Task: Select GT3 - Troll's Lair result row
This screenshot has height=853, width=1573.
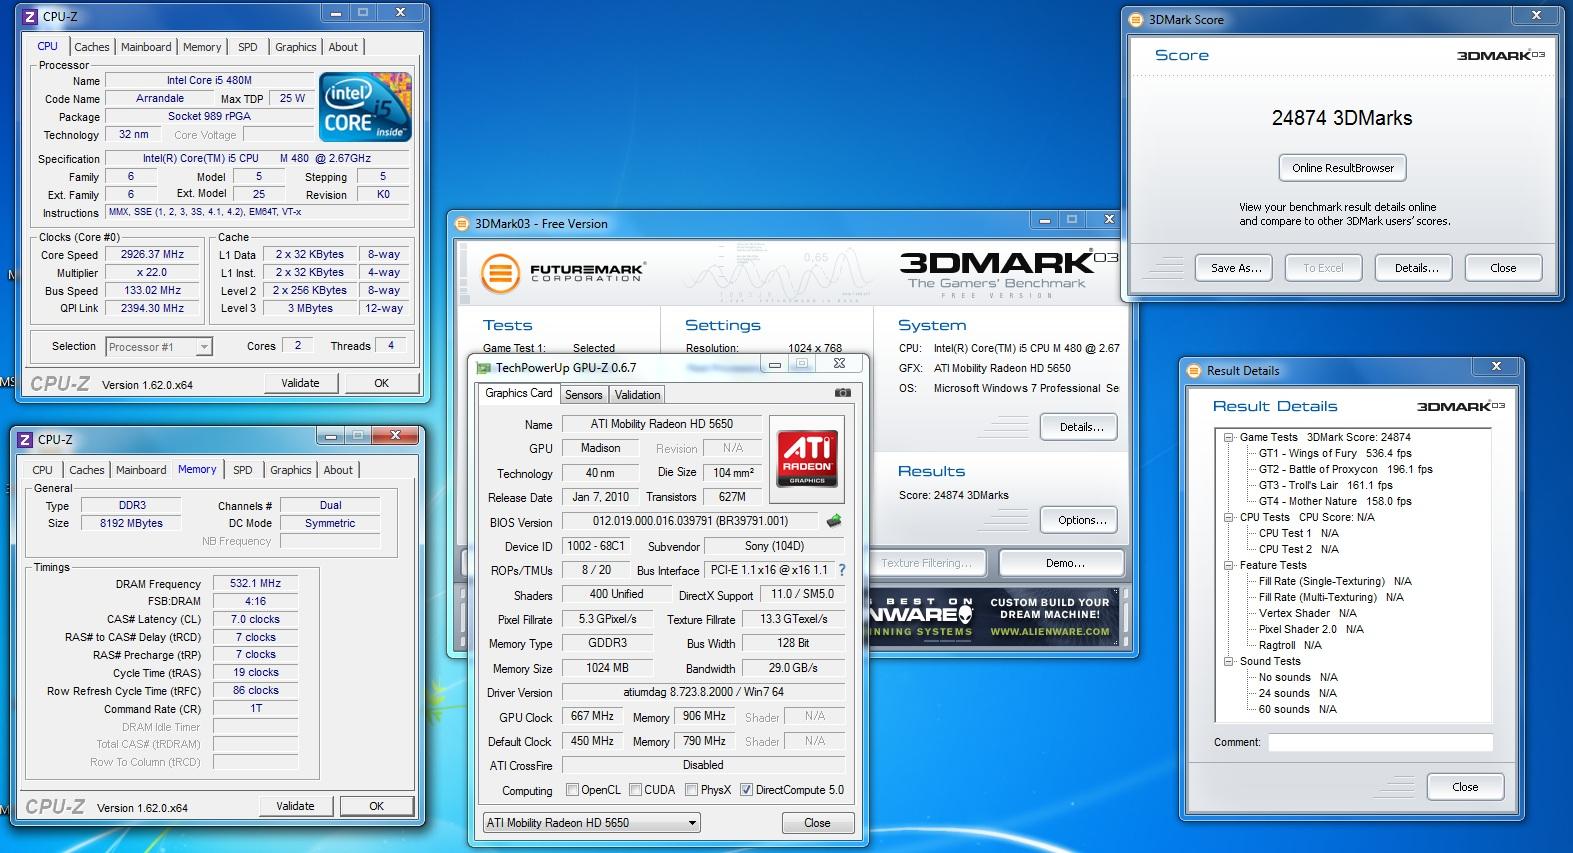Action: tap(1325, 485)
